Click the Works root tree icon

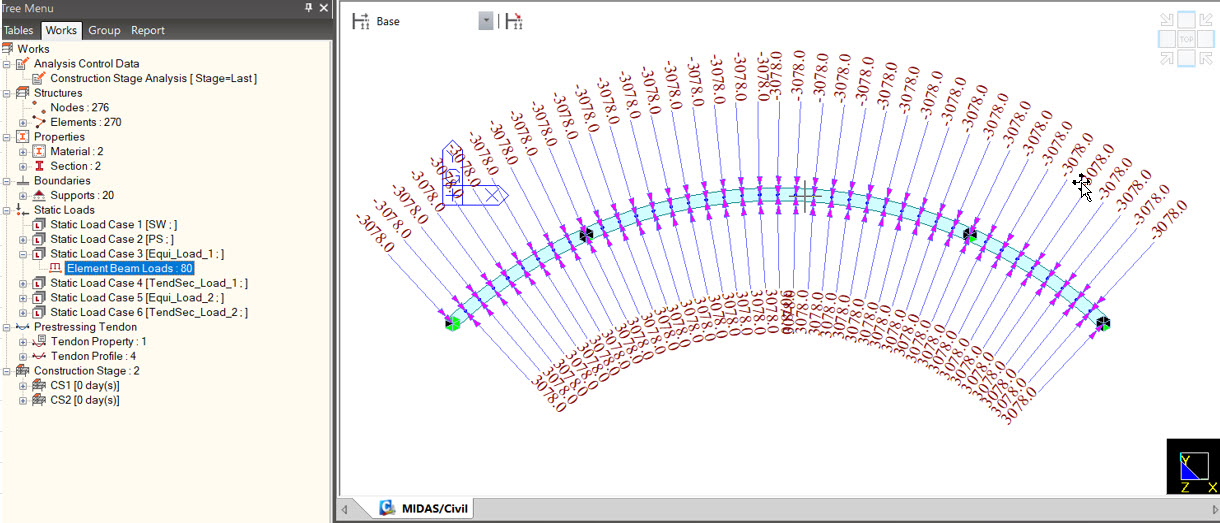point(8,49)
